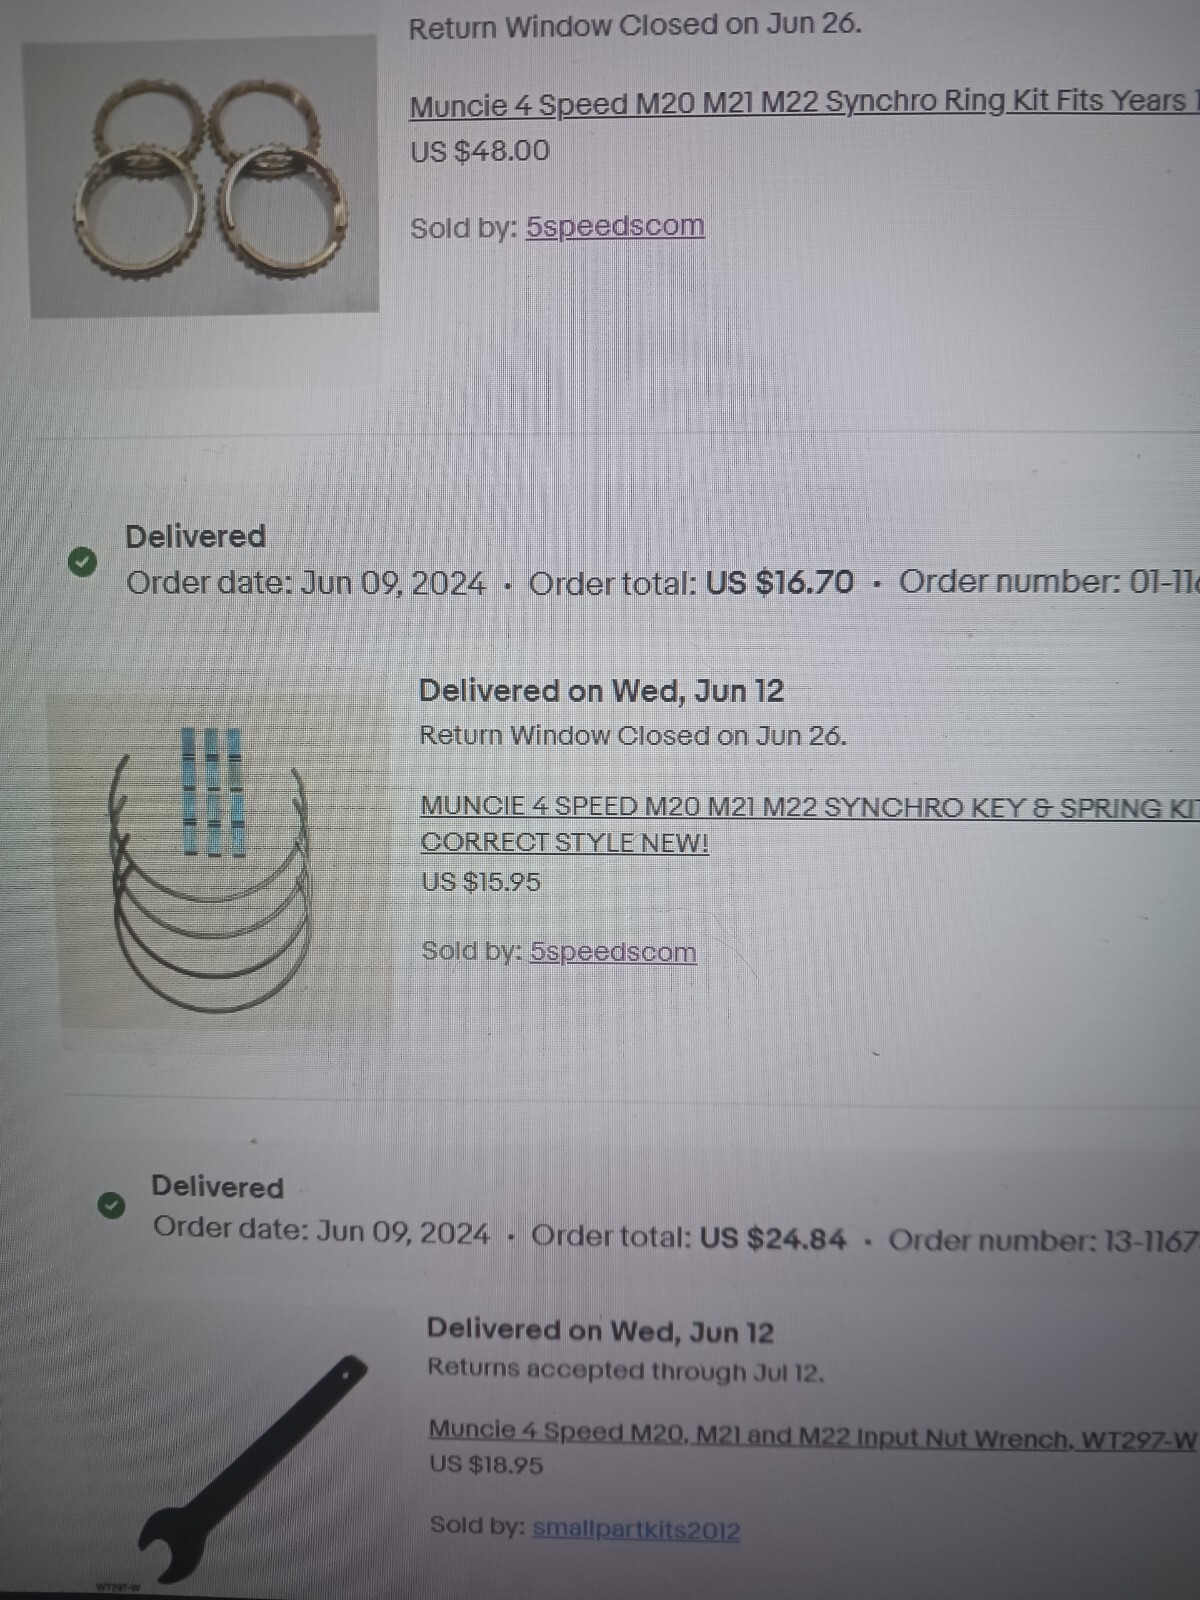The width and height of the screenshot is (1200, 1600).
Task: Open the synchro key and spring kit thumbnail
Action: point(215,860)
